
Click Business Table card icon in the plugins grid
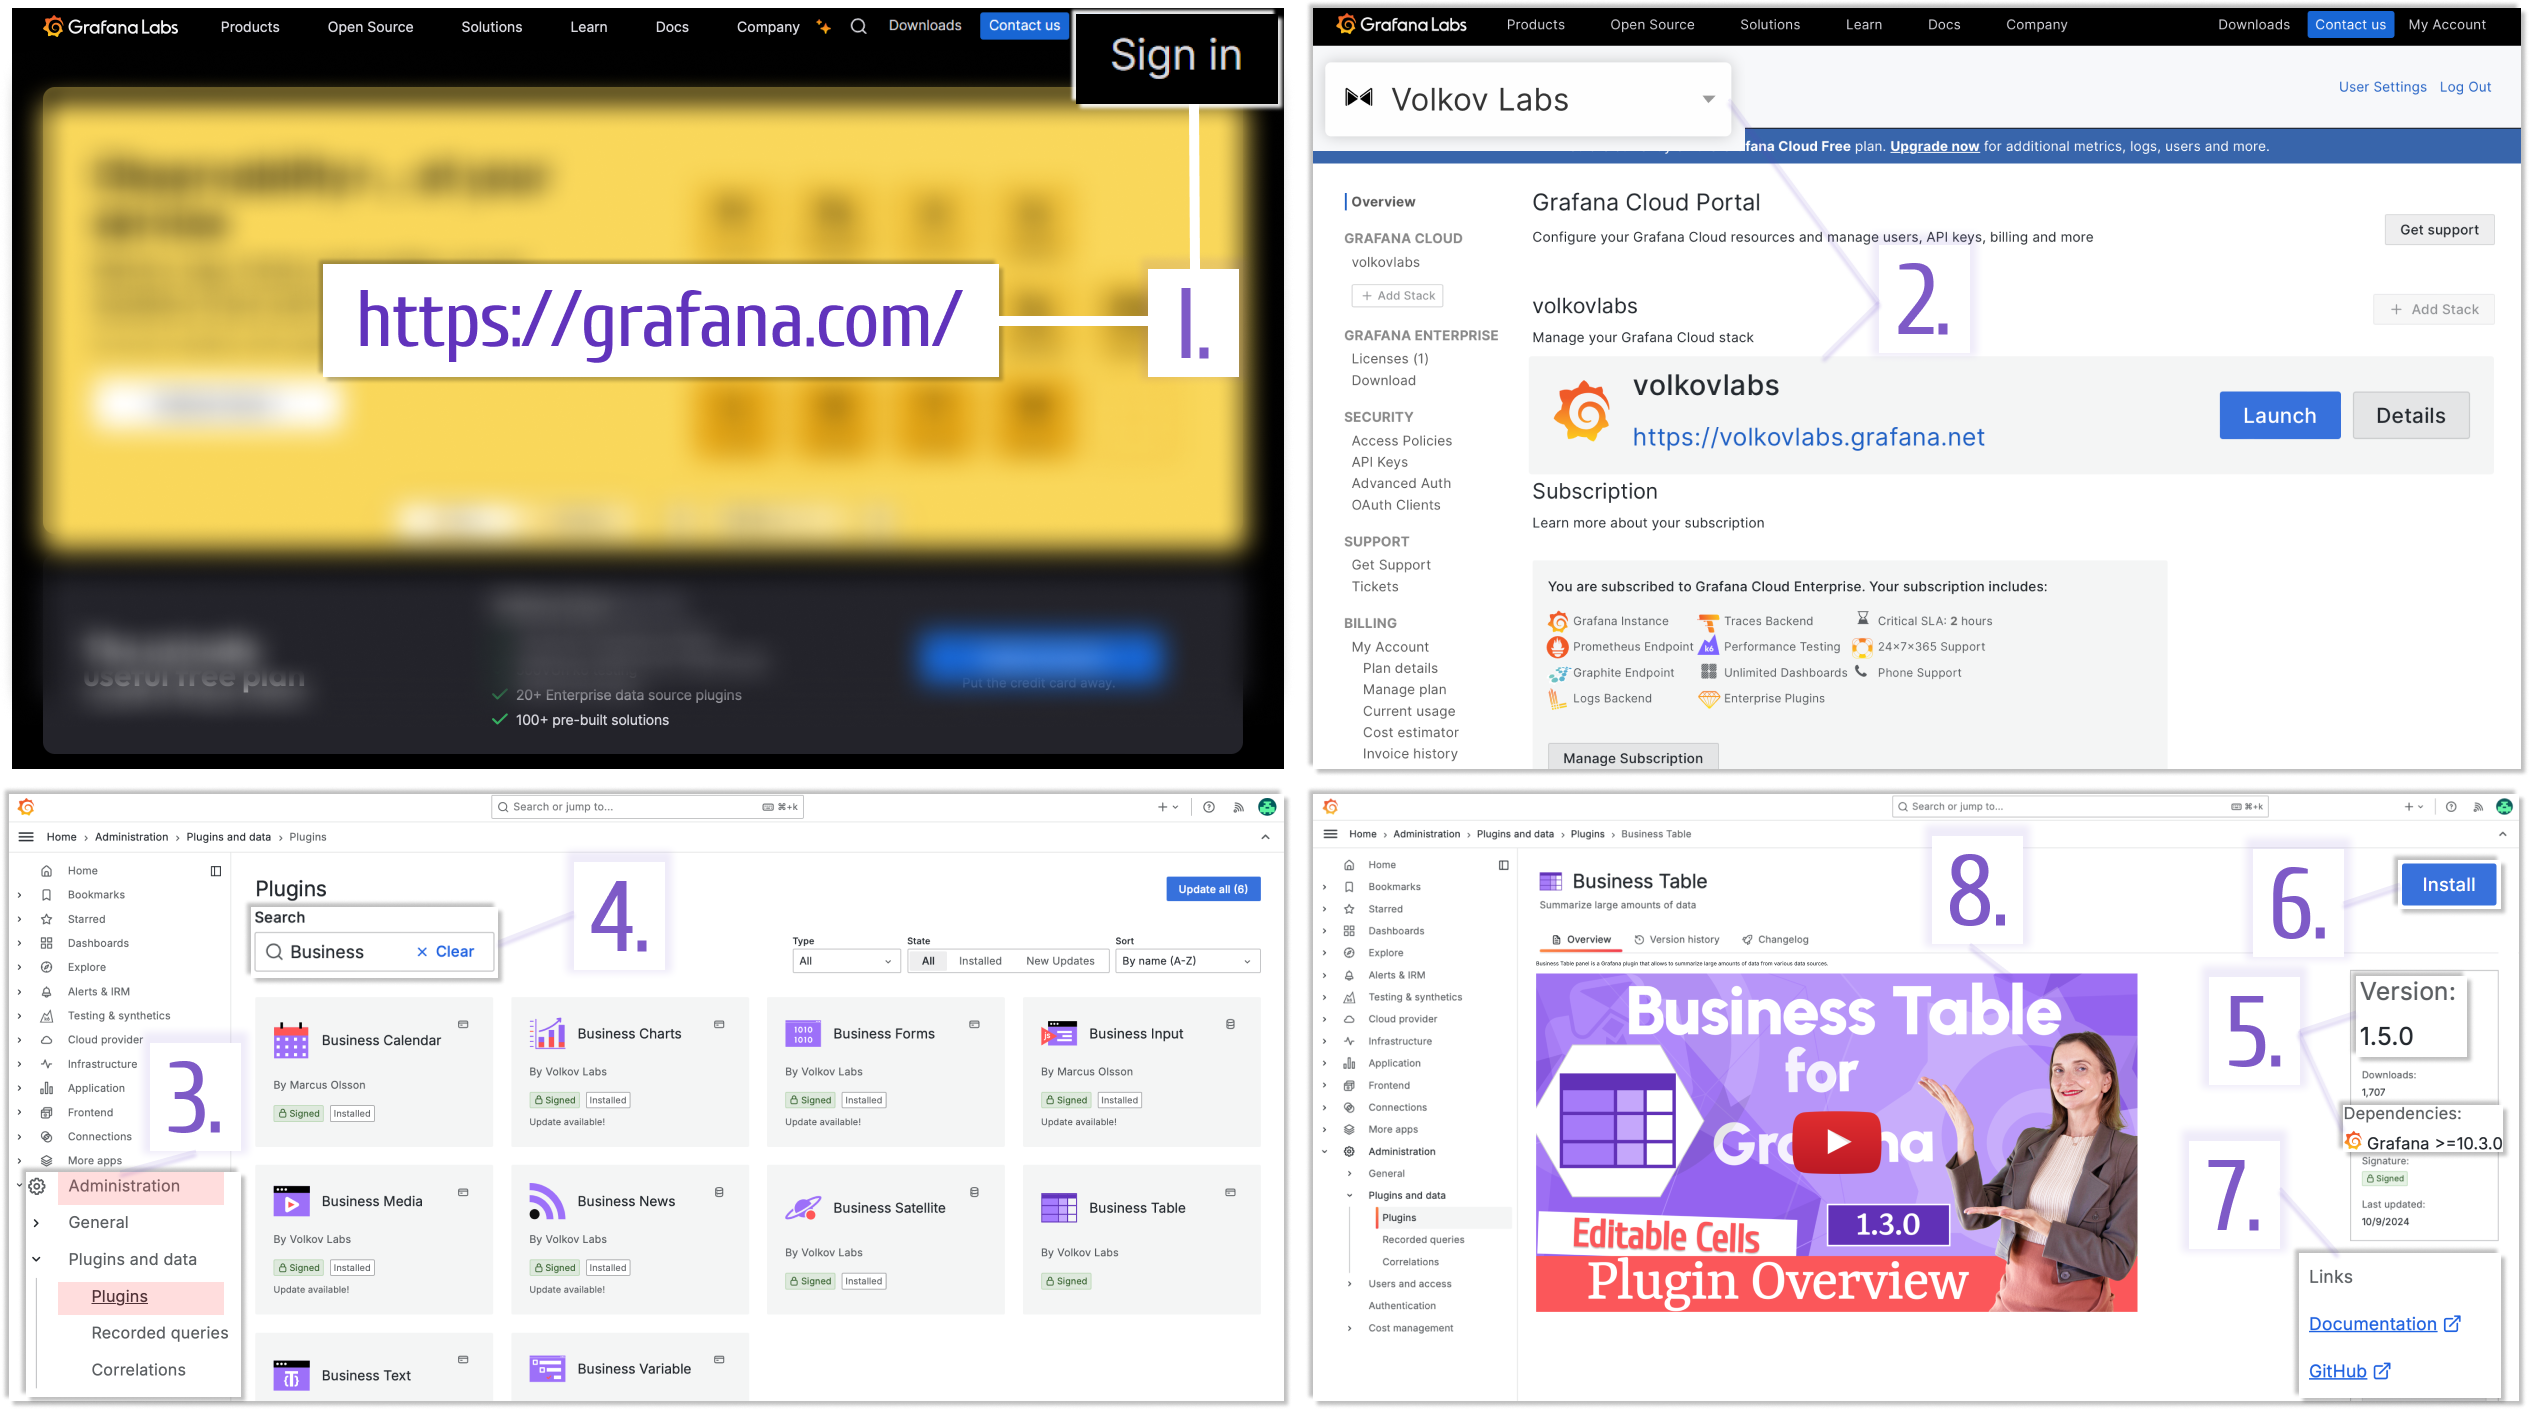coord(1059,1208)
